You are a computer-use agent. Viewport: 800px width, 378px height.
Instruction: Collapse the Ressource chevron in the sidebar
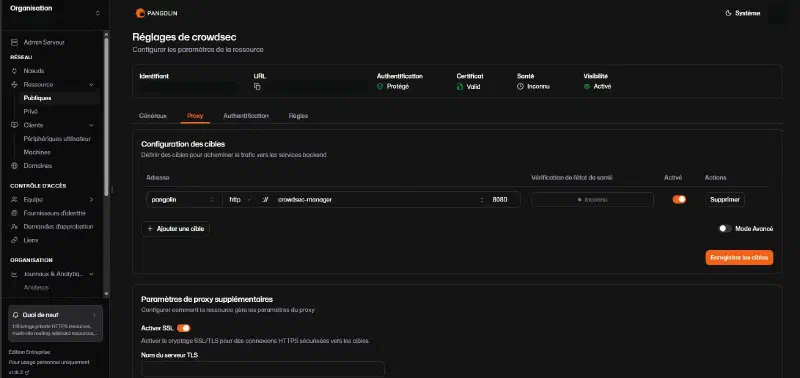point(91,85)
